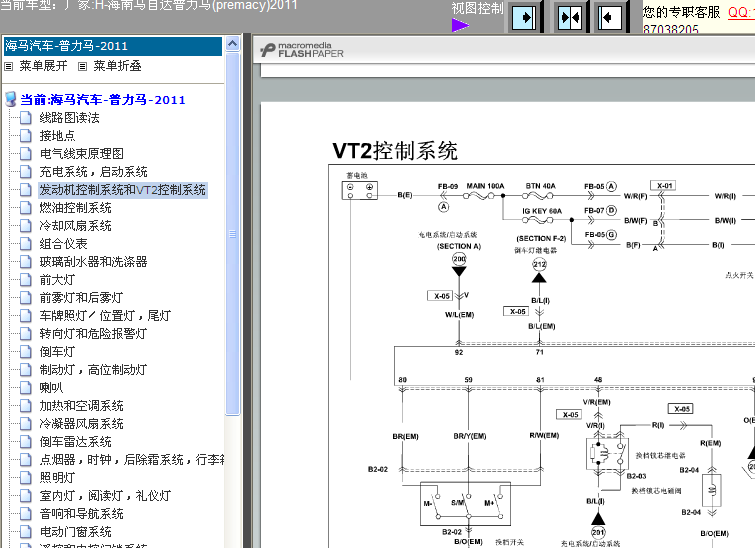
Task: Open 车牌照灯/位置灯，尾灯 in the tree
Action: (x=105, y=315)
